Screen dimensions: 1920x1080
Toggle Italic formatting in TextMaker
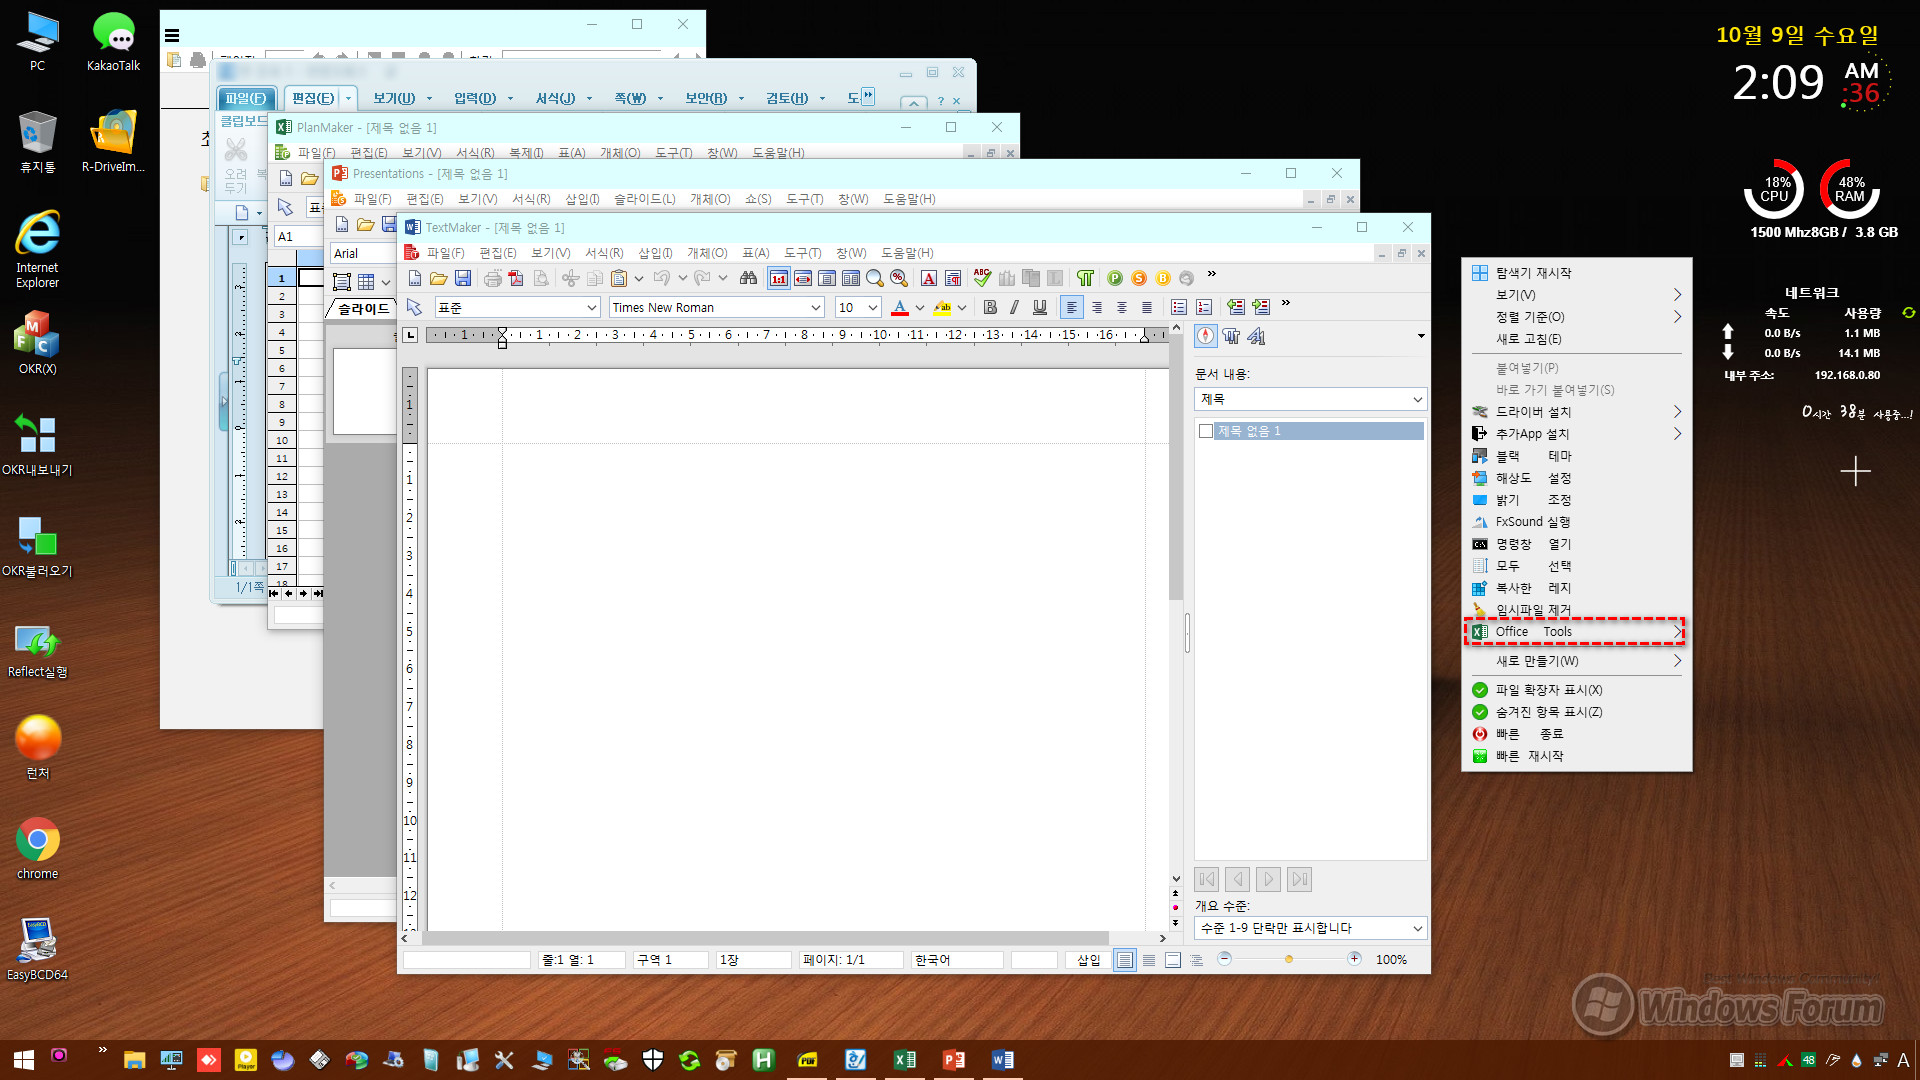[x=1015, y=308]
